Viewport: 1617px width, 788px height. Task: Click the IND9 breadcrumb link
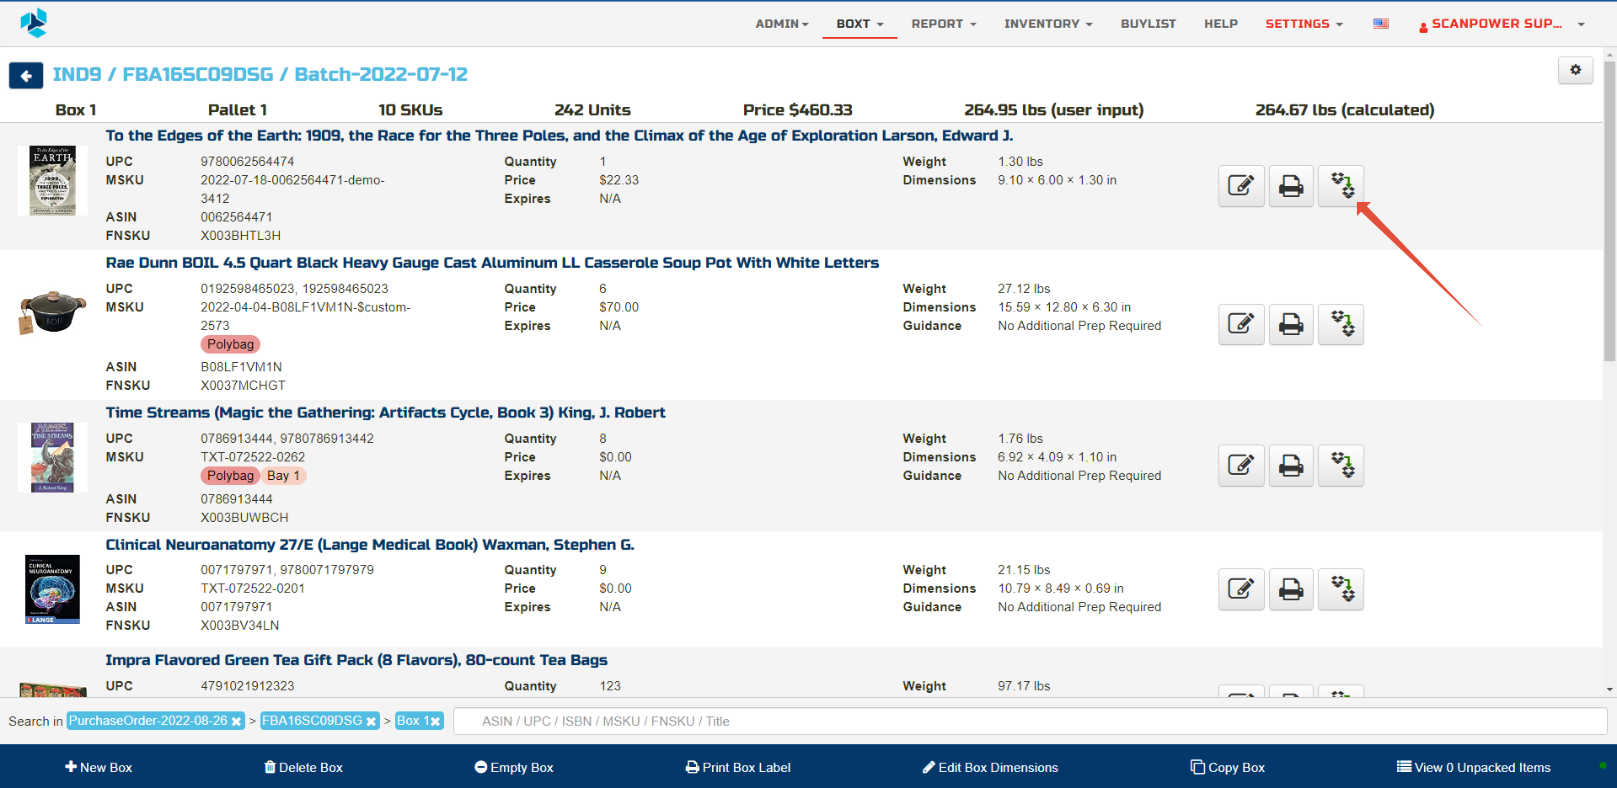coord(77,75)
